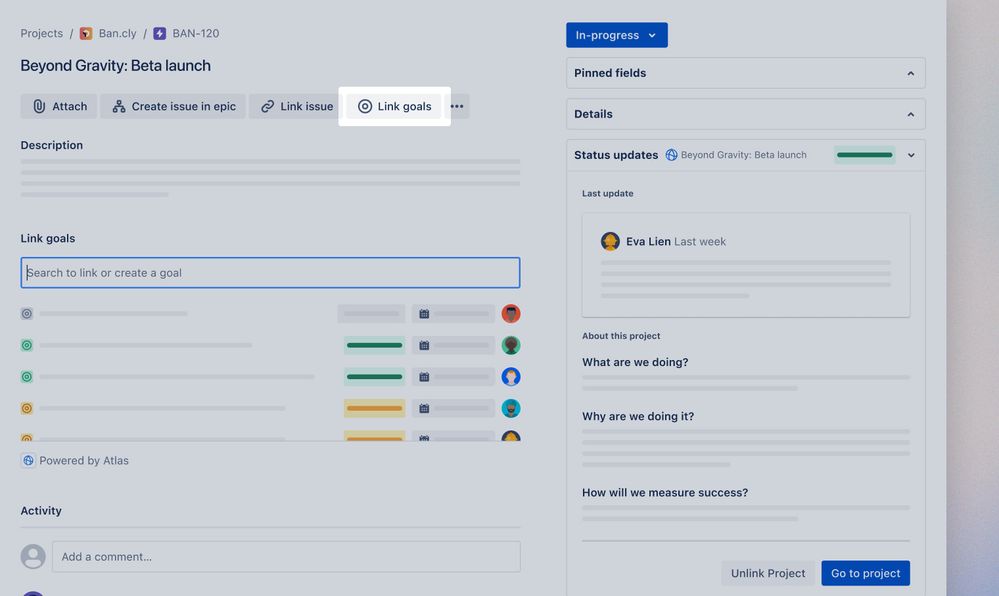Open Create issue in epic icon
Image resolution: width=999 pixels, height=596 pixels.
pyautogui.click(x=118, y=105)
